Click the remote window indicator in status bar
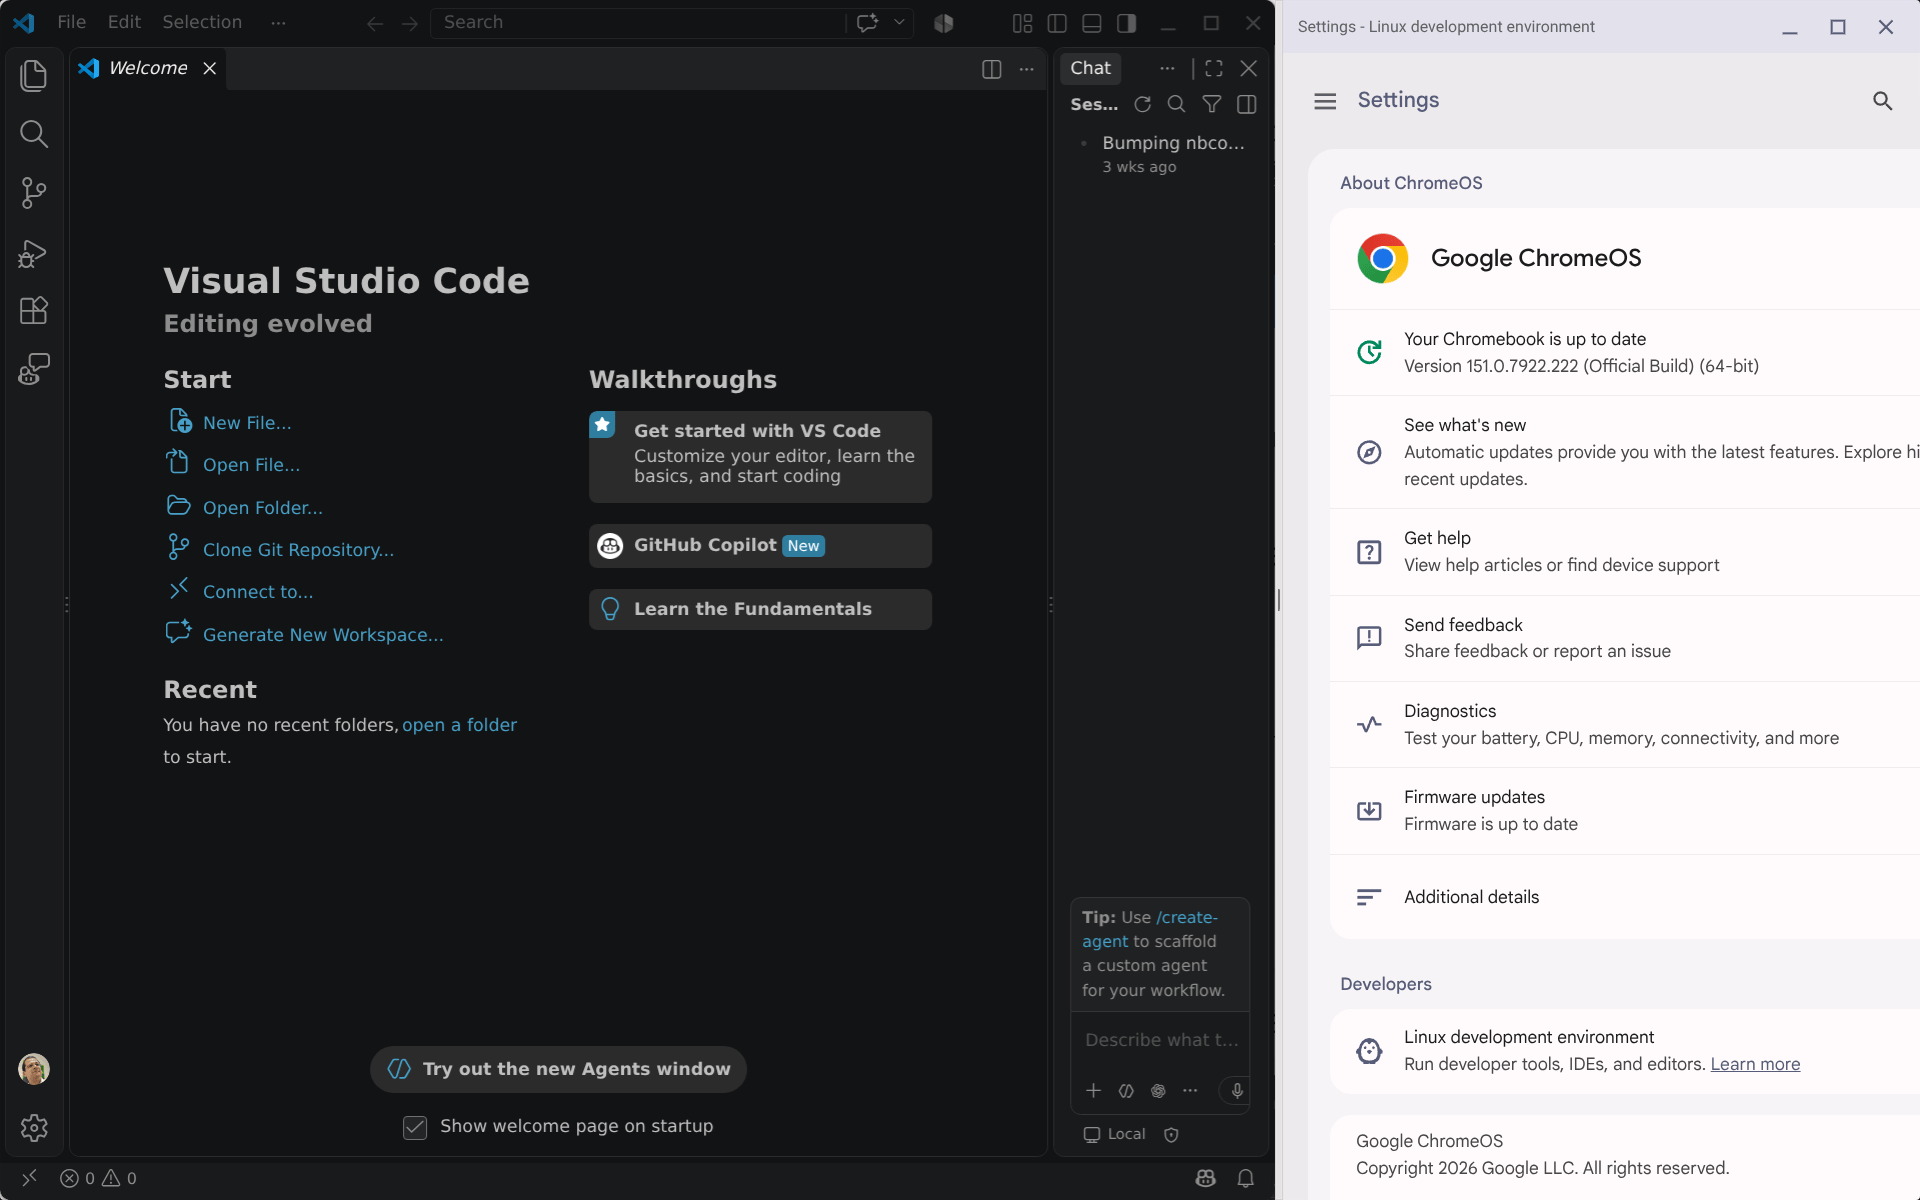Viewport: 1920px width, 1200px height. click(x=29, y=1178)
